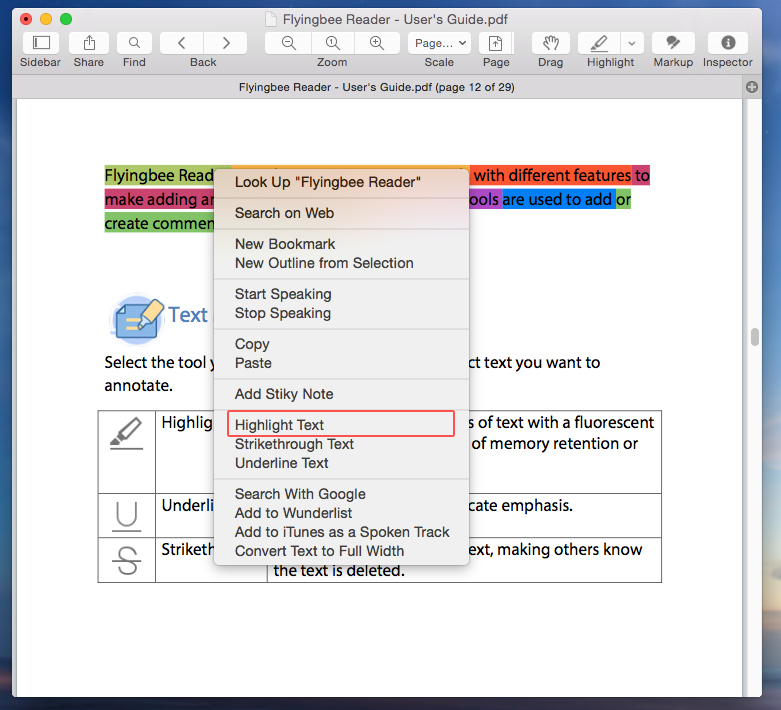Select the Highlight pen tool
This screenshot has height=710, width=781.
[x=599, y=43]
